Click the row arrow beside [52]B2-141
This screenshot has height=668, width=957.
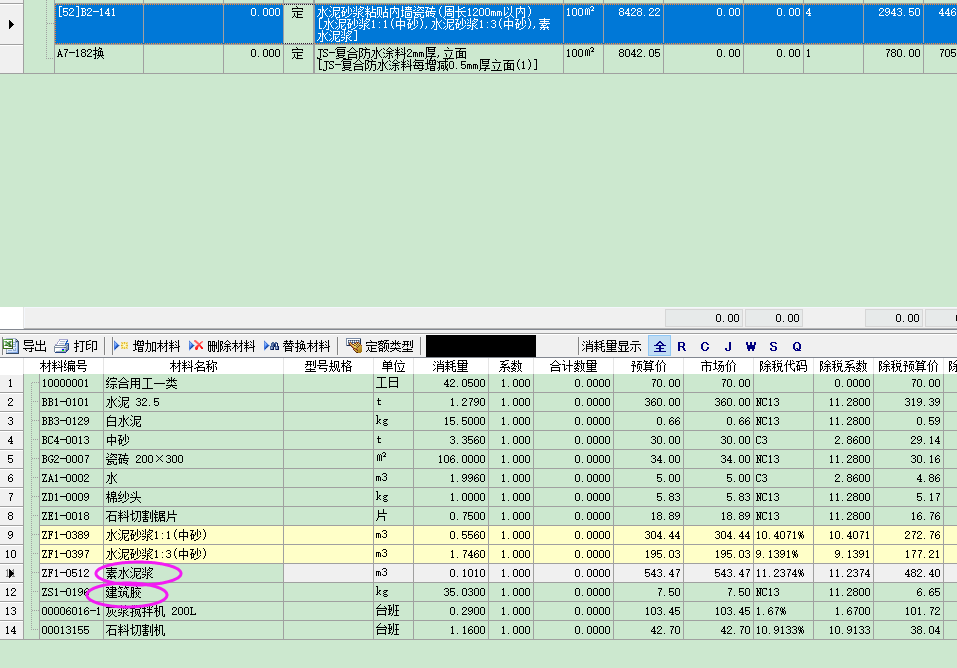11,24
